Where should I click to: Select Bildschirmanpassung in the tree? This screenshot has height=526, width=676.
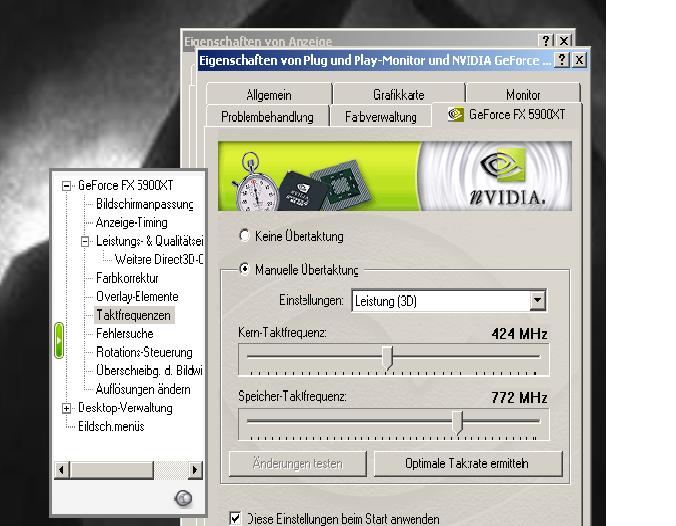(x=144, y=204)
